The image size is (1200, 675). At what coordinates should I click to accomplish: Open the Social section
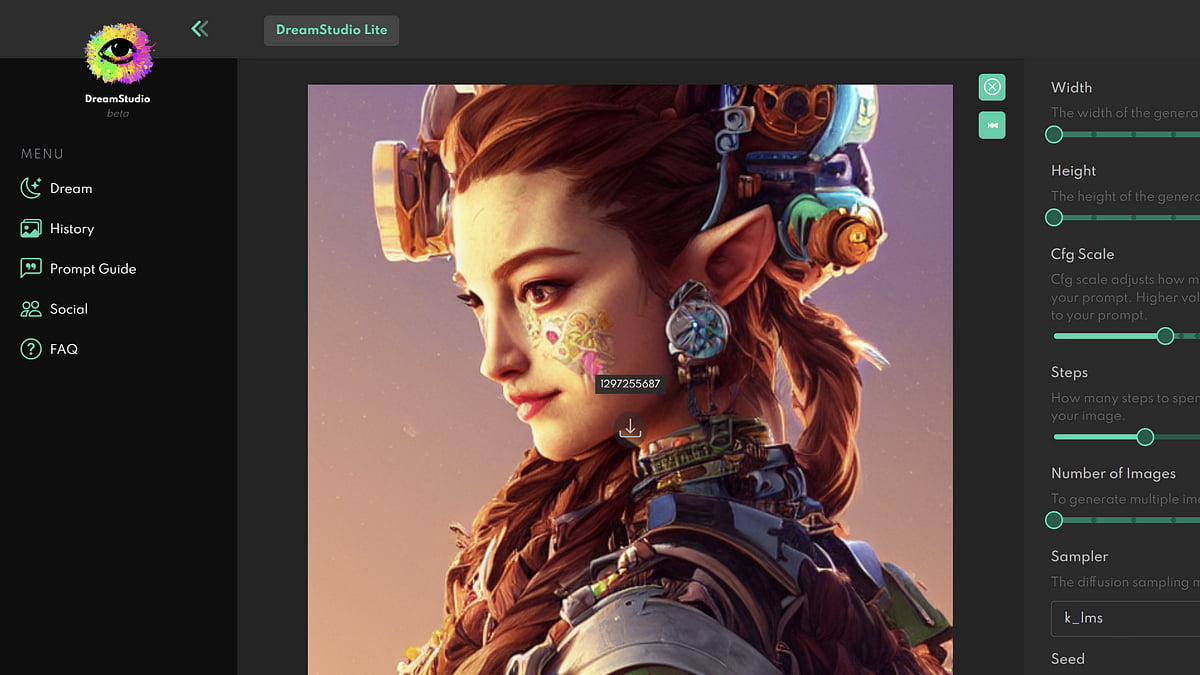(67, 308)
